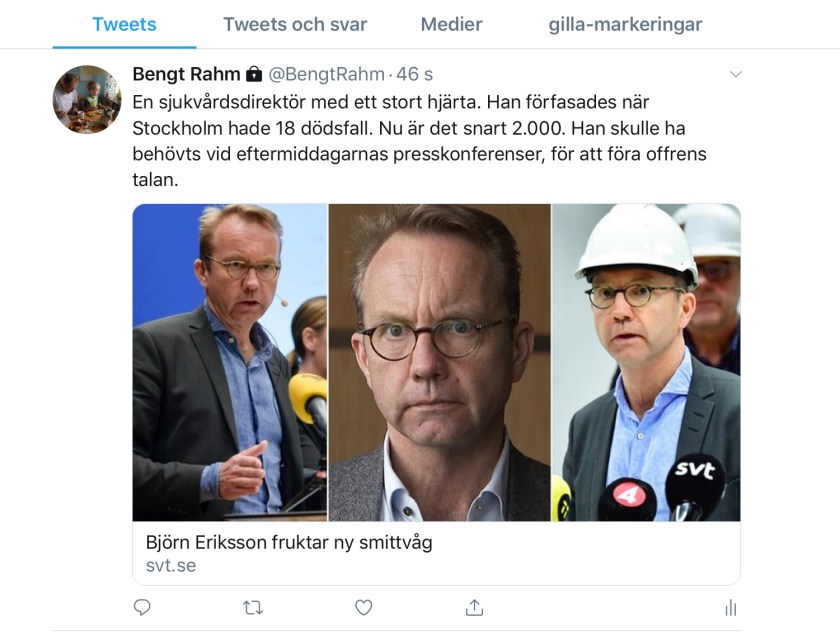Screen dimensions: 840x632
Task: Switch to the Tweets tab
Action: tap(124, 25)
